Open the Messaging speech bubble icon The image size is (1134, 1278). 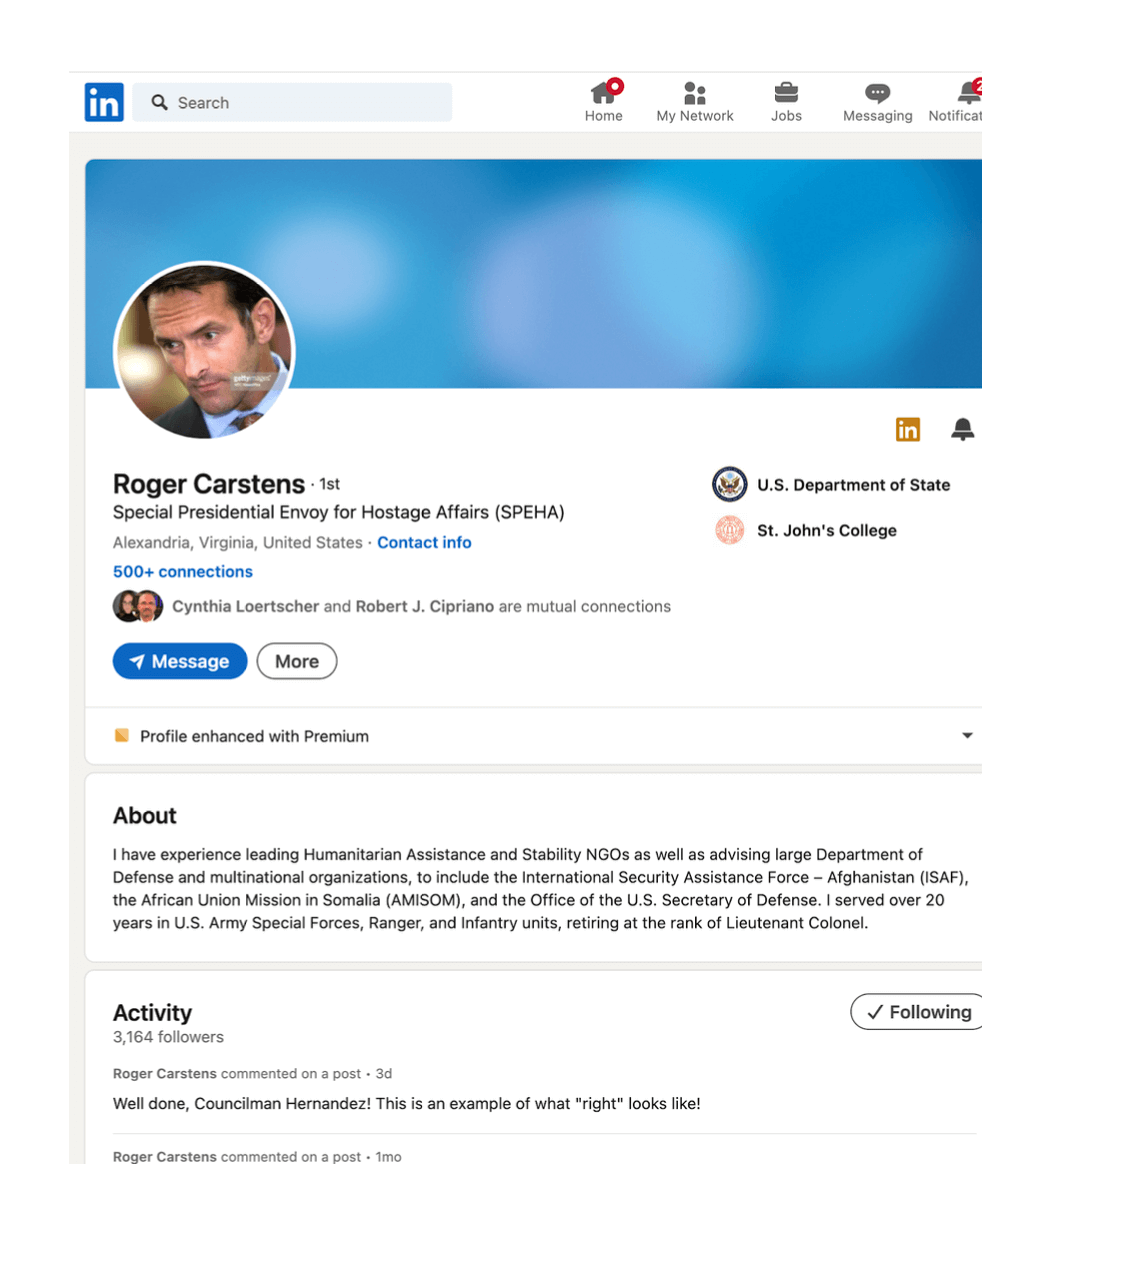click(x=877, y=93)
